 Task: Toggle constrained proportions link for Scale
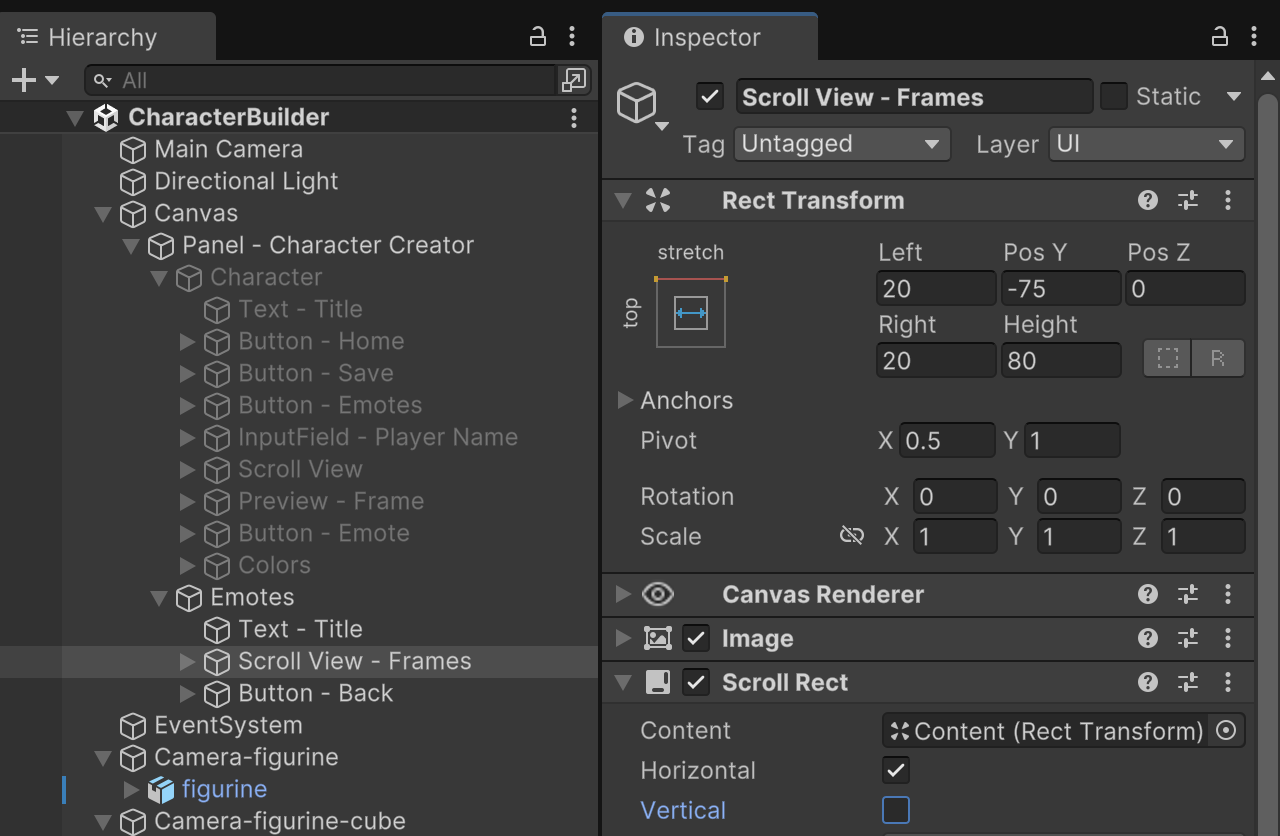(x=851, y=536)
